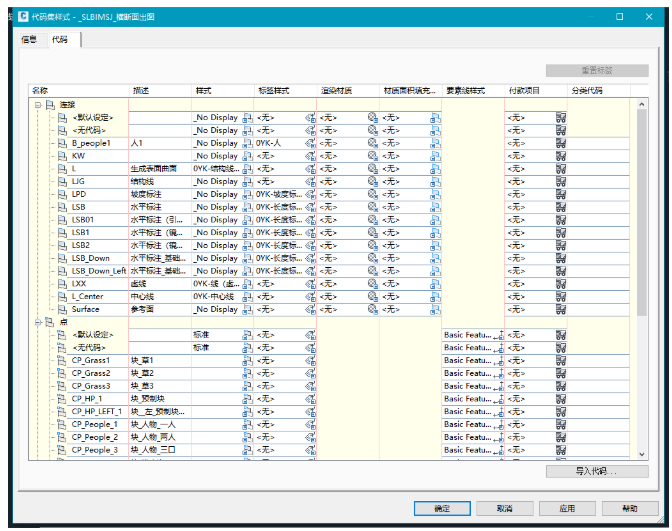
Task: Click the vertical scrollbar of the code list
Action: coord(641,200)
